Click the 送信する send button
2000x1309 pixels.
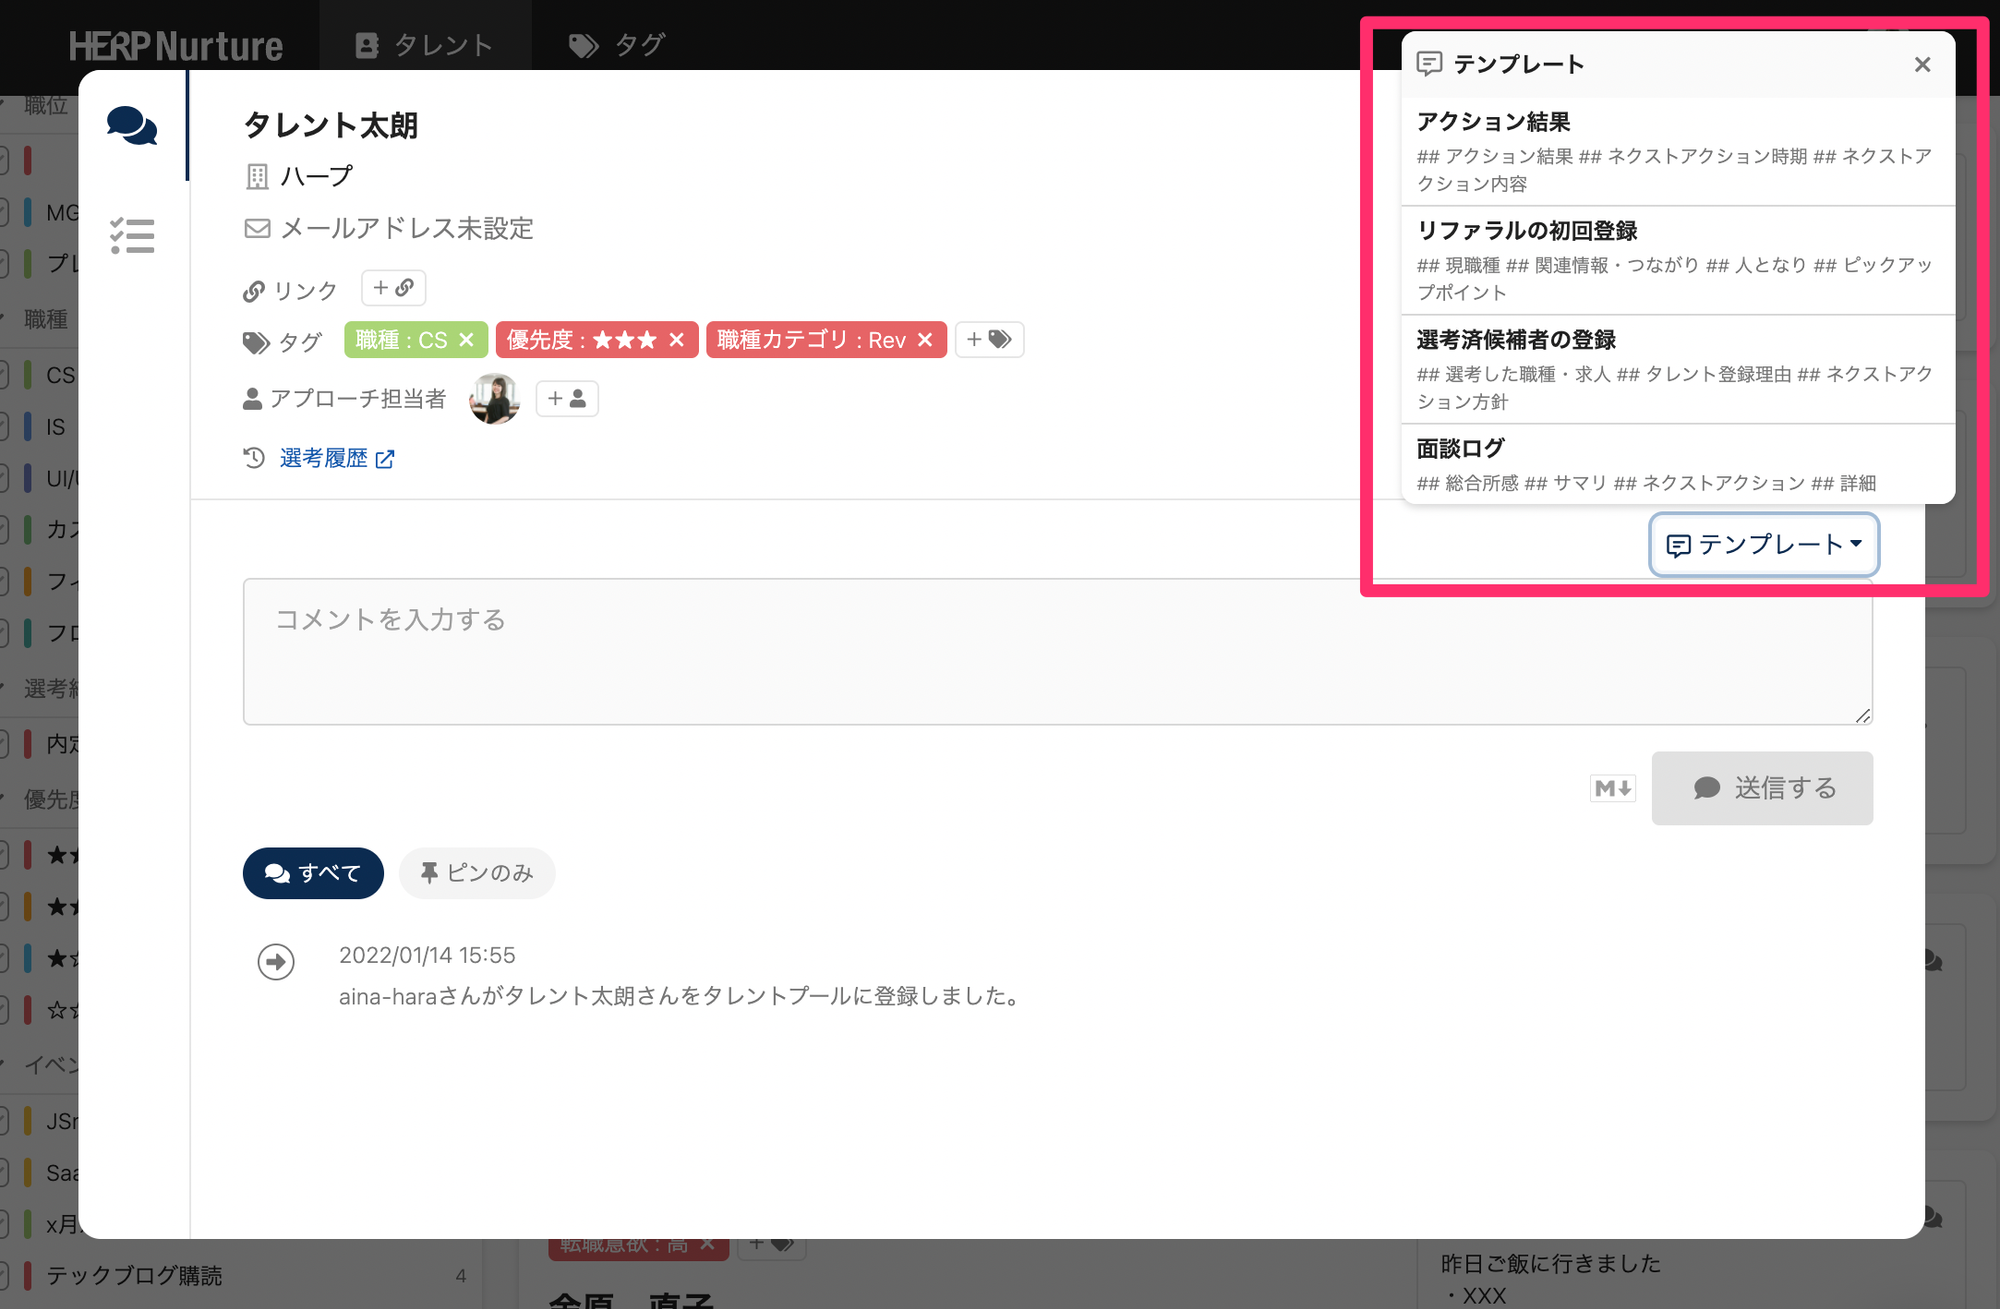(1762, 788)
